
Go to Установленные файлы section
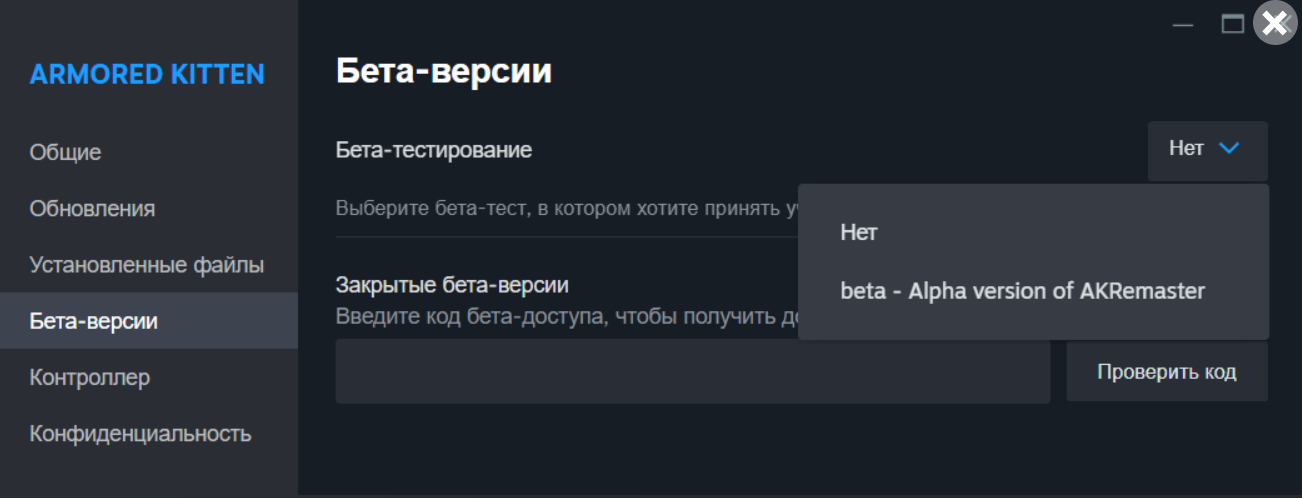click(149, 265)
